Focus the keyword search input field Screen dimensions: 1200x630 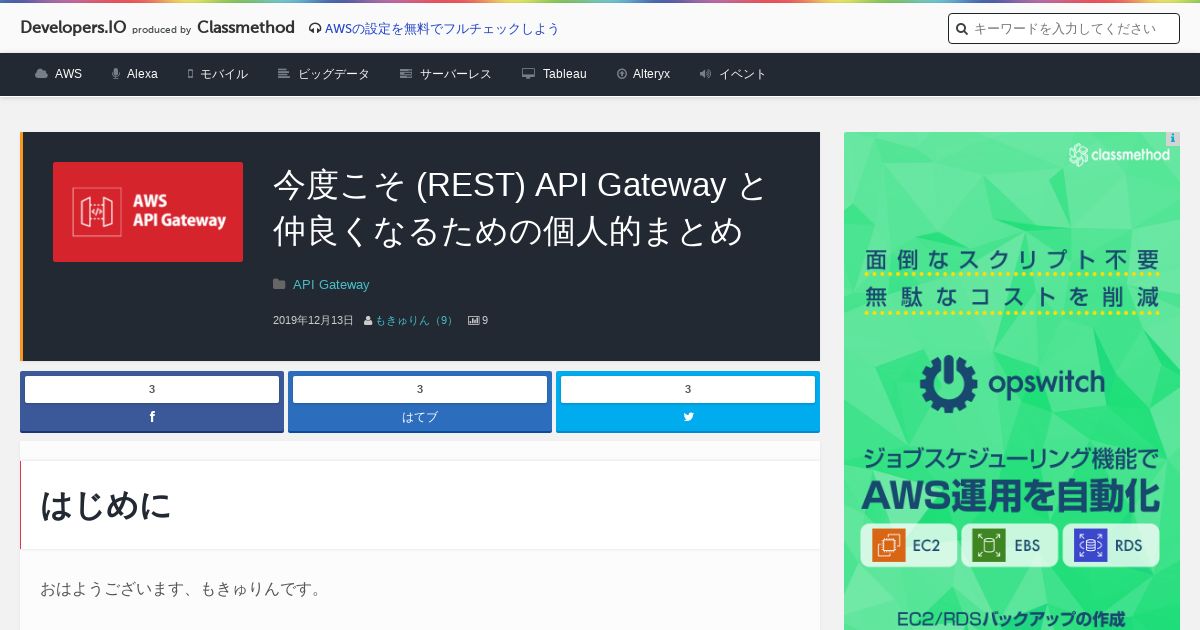(1064, 29)
